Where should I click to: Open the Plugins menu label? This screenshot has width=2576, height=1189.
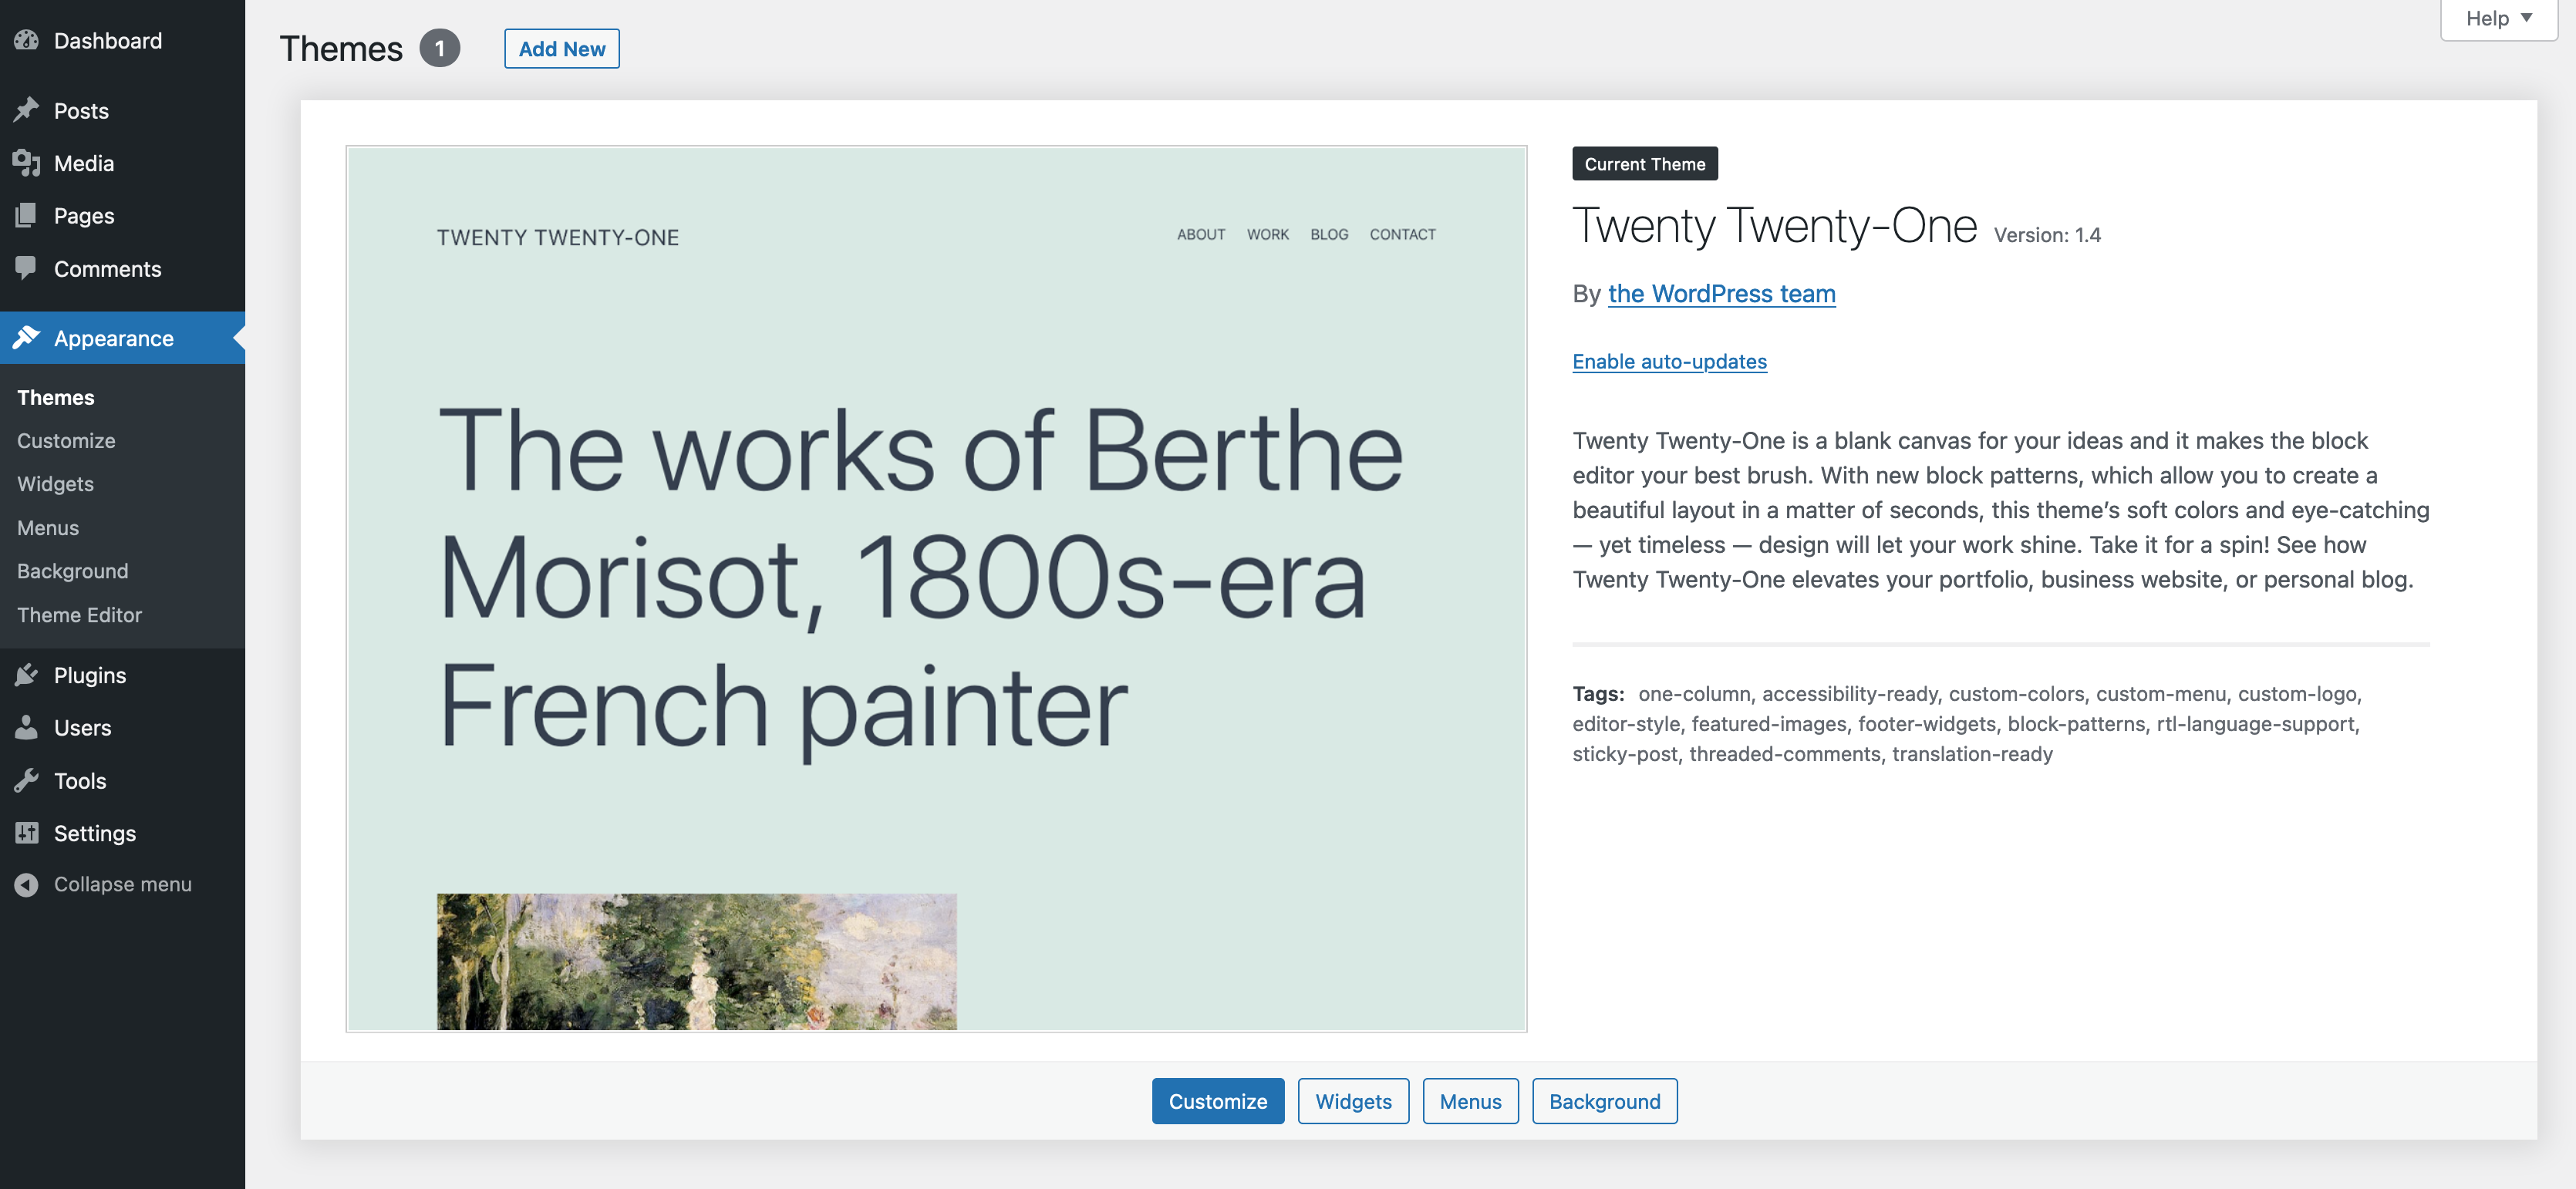coord(90,675)
